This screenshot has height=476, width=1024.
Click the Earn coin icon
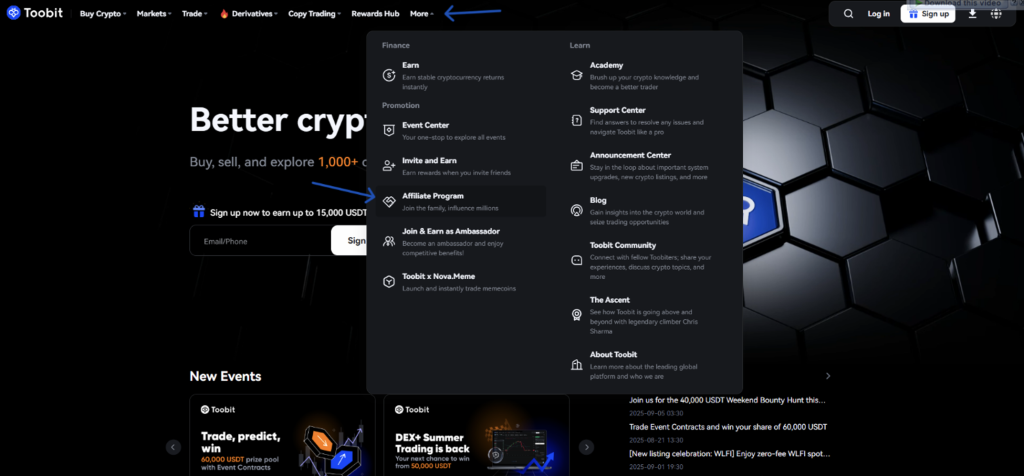(x=389, y=75)
